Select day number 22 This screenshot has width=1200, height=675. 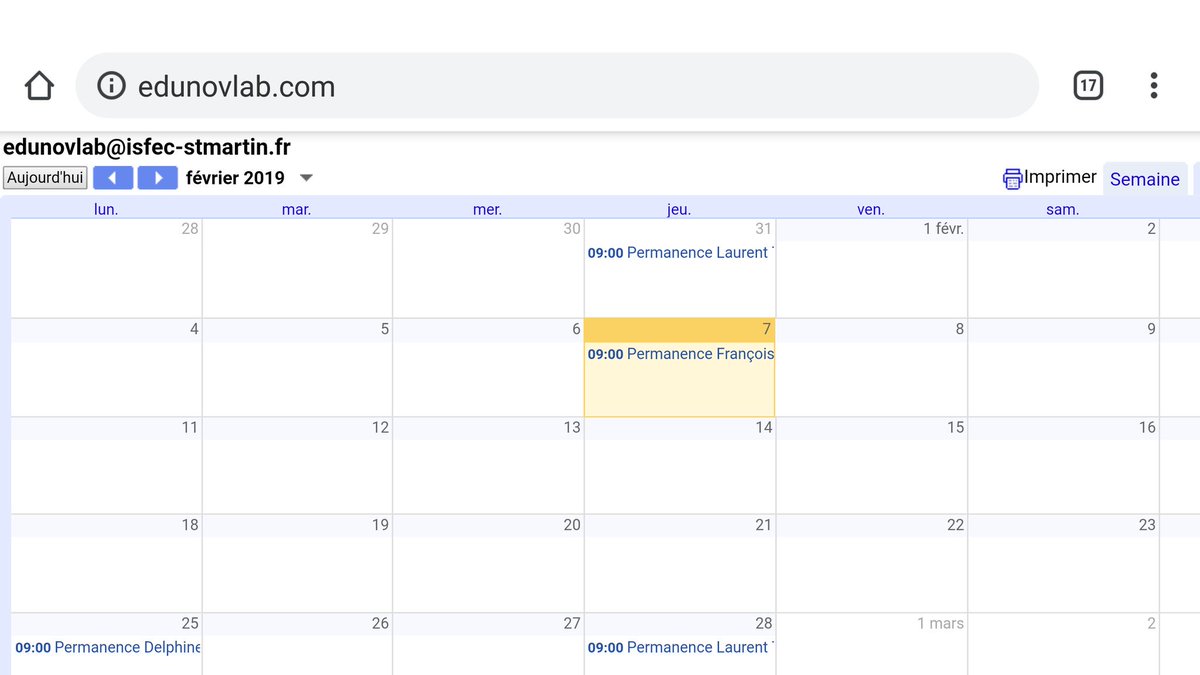pyautogui.click(x=955, y=525)
